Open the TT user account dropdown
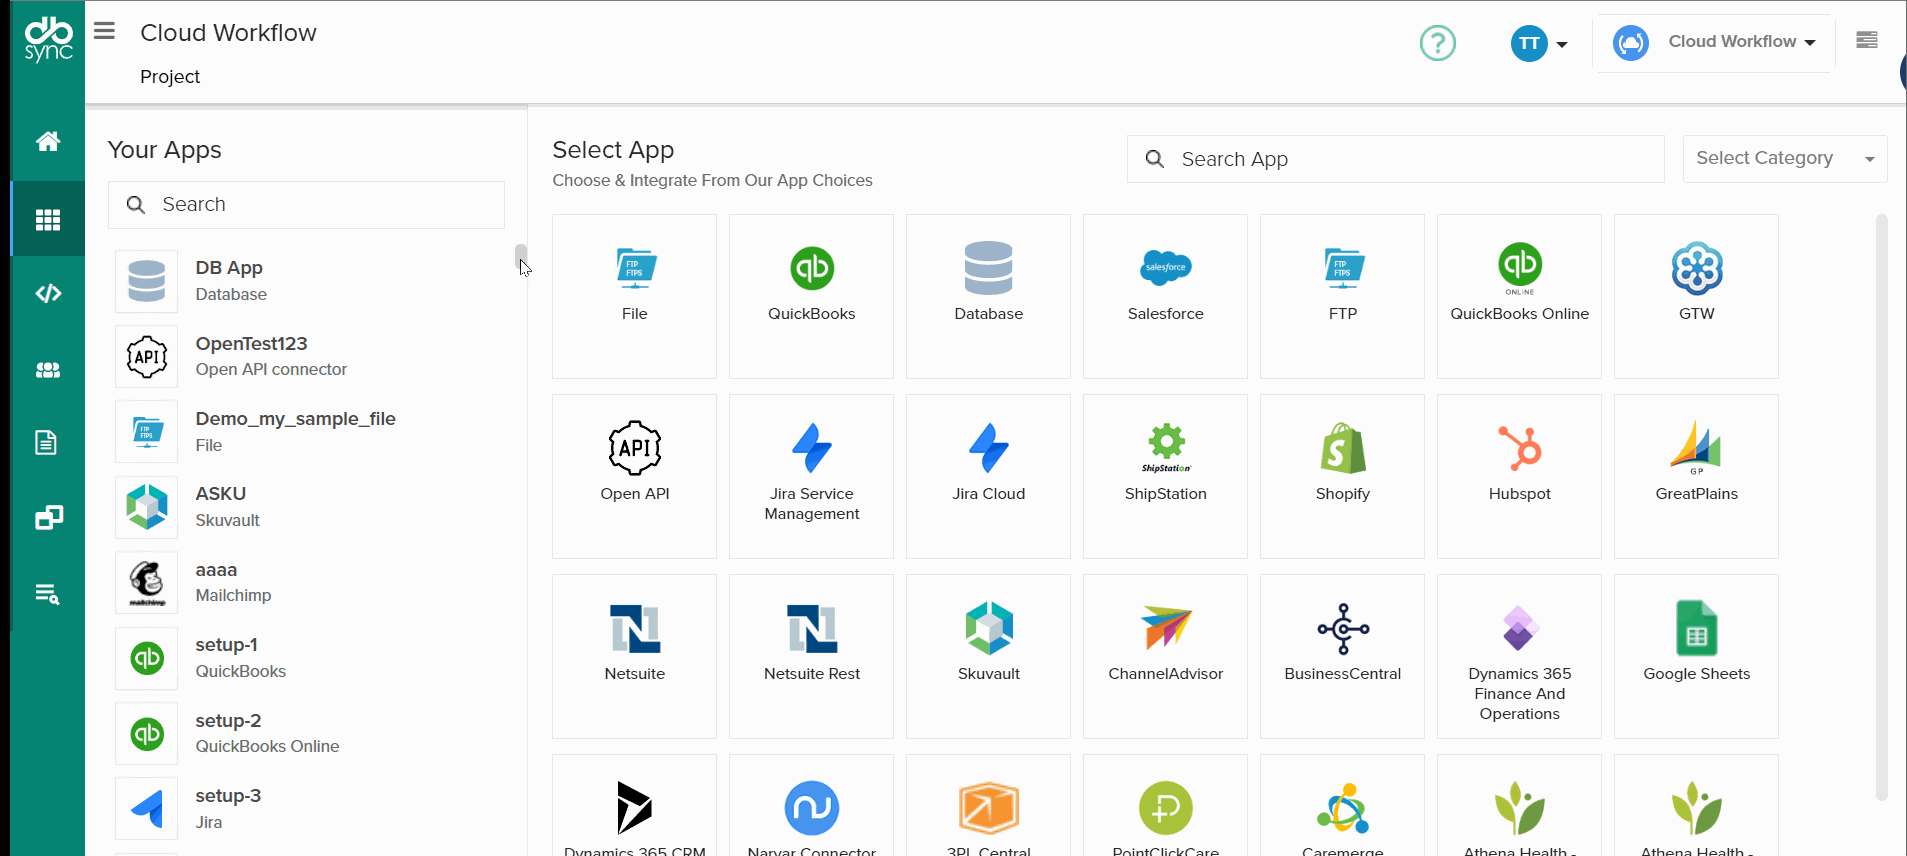The width and height of the screenshot is (1907, 856). tap(1538, 43)
